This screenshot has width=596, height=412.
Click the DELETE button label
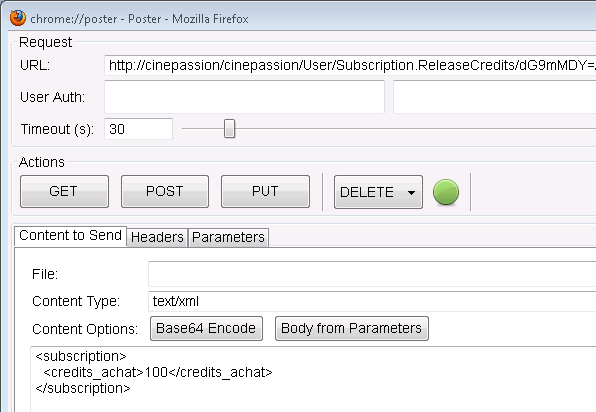pos(367,192)
